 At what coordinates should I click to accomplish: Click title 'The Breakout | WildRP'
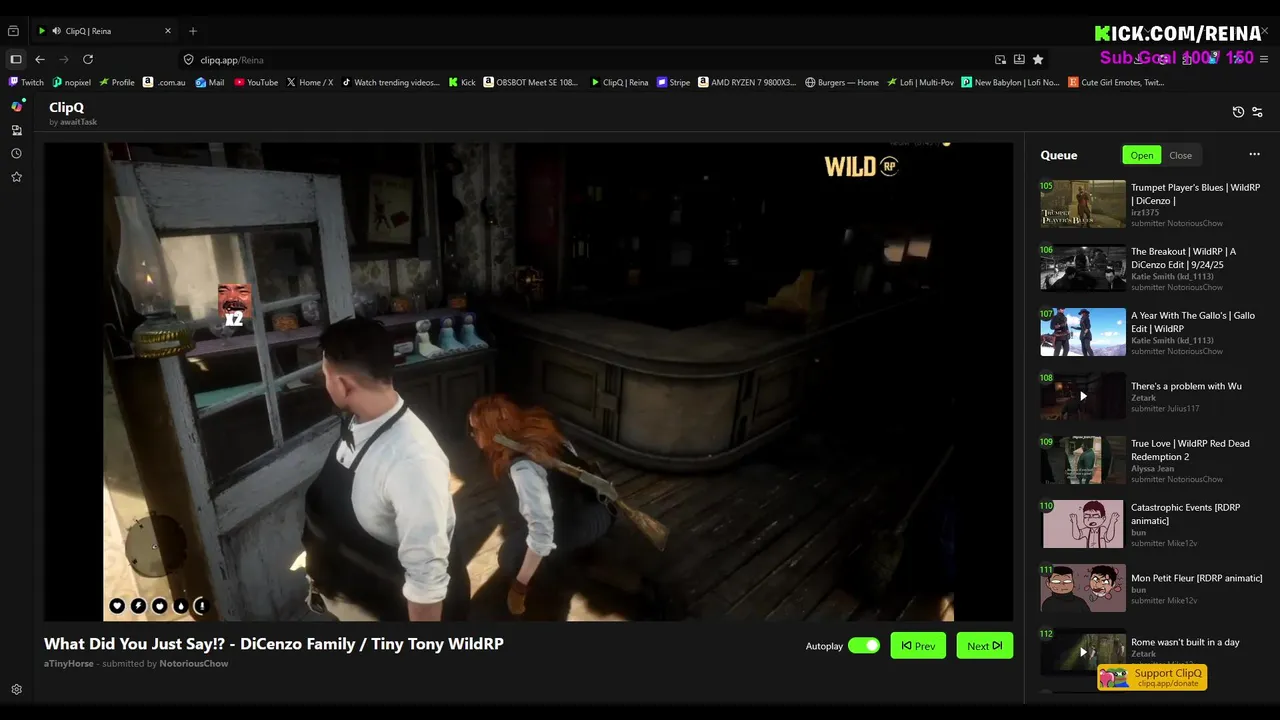(1183, 258)
